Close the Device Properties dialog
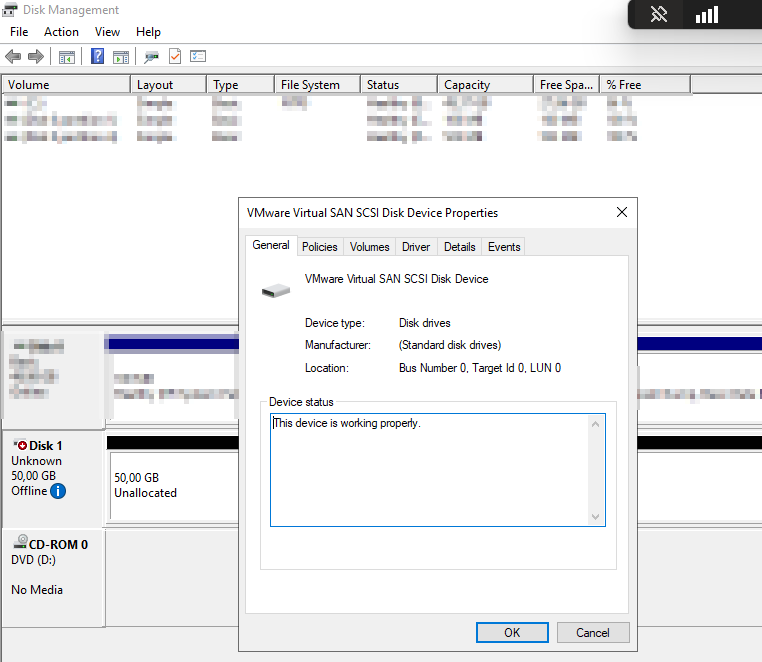 point(622,212)
